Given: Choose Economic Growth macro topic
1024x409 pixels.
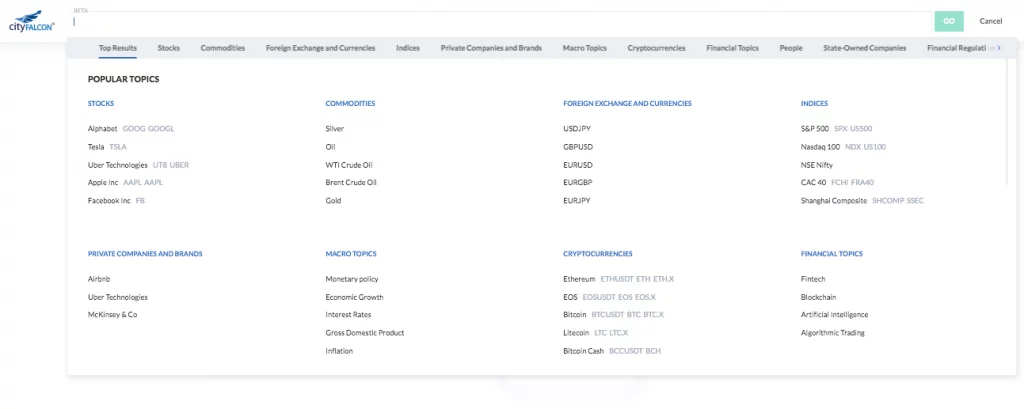Looking at the screenshot, I should (x=355, y=297).
